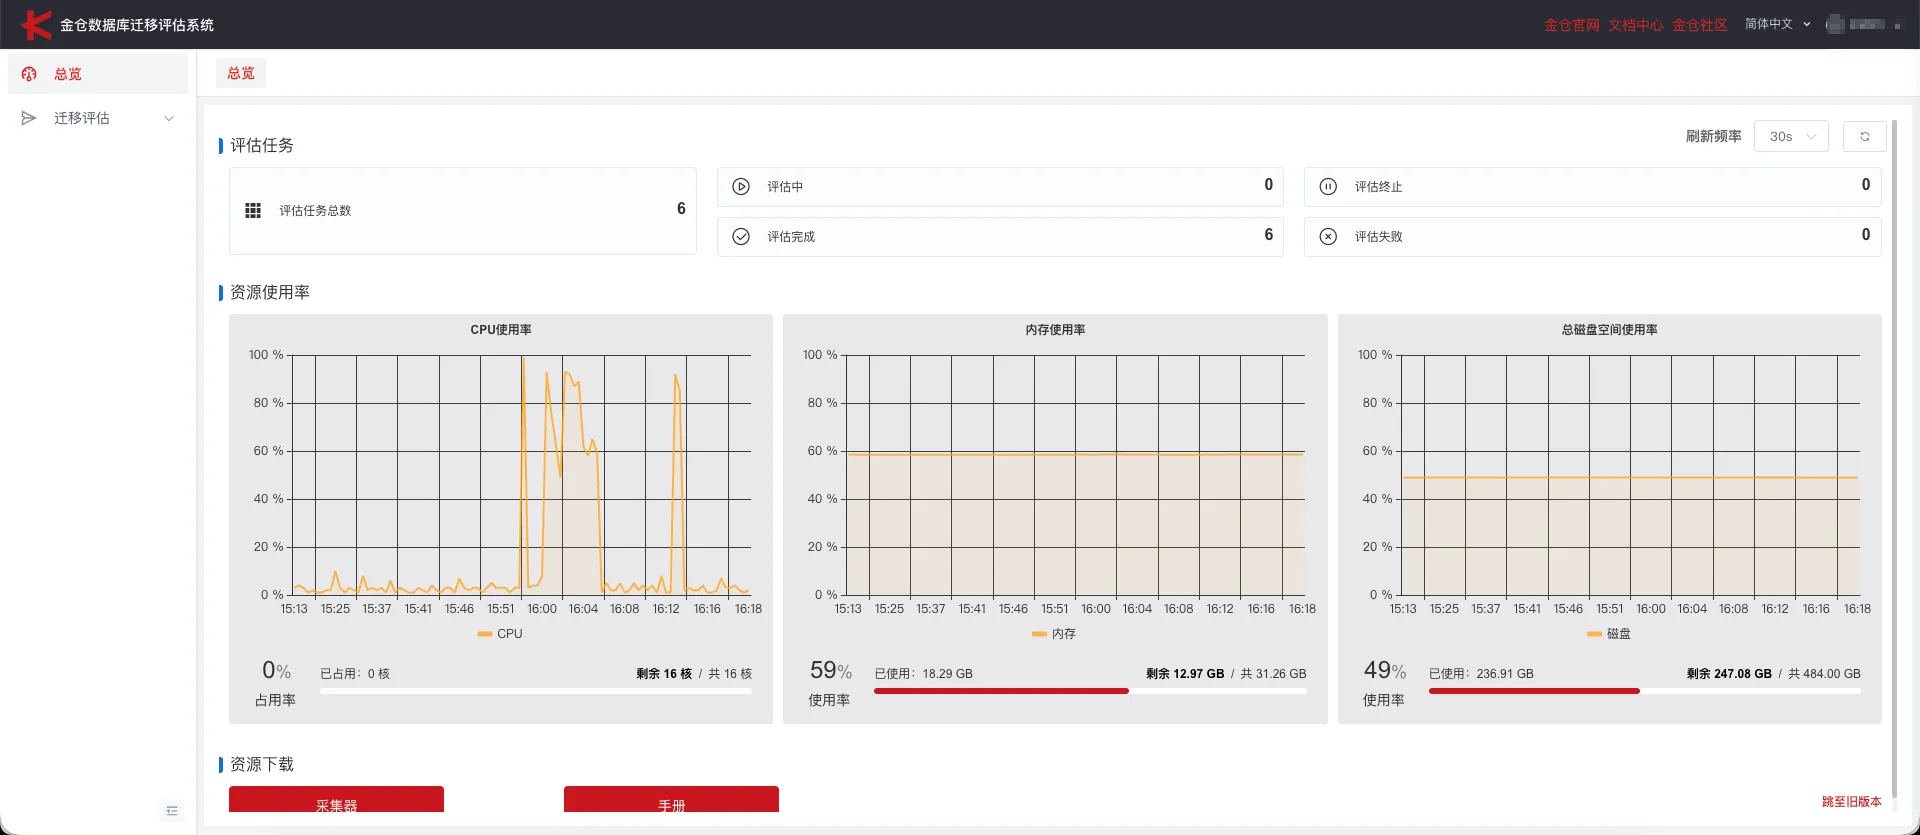
Task: Open the 金仓社区 link
Action: [x=1700, y=25]
